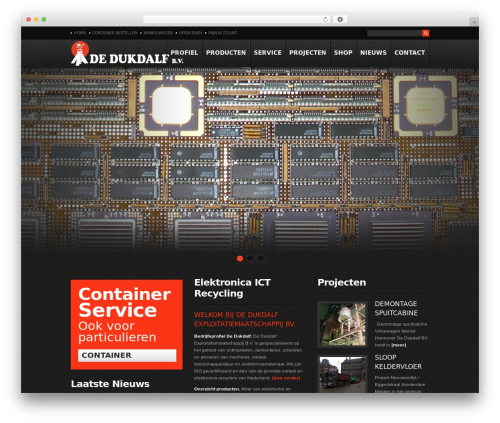This screenshot has width=500, height=423.
Task: Open the Profiel menu
Action: pyautogui.click(x=184, y=53)
